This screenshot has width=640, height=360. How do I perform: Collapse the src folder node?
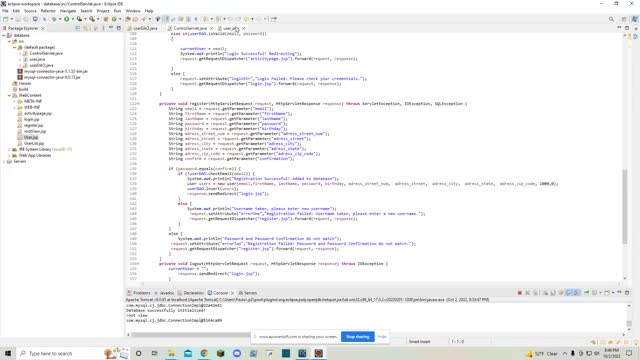(9, 41)
